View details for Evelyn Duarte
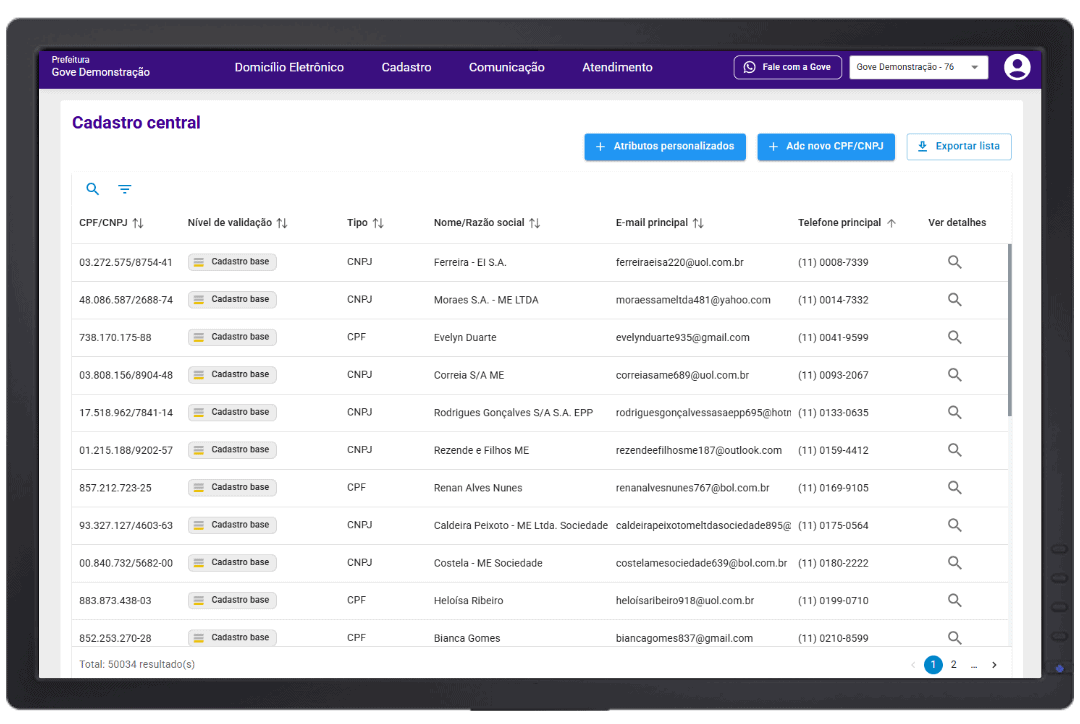This screenshot has height=724, width=1080. tap(954, 337)
